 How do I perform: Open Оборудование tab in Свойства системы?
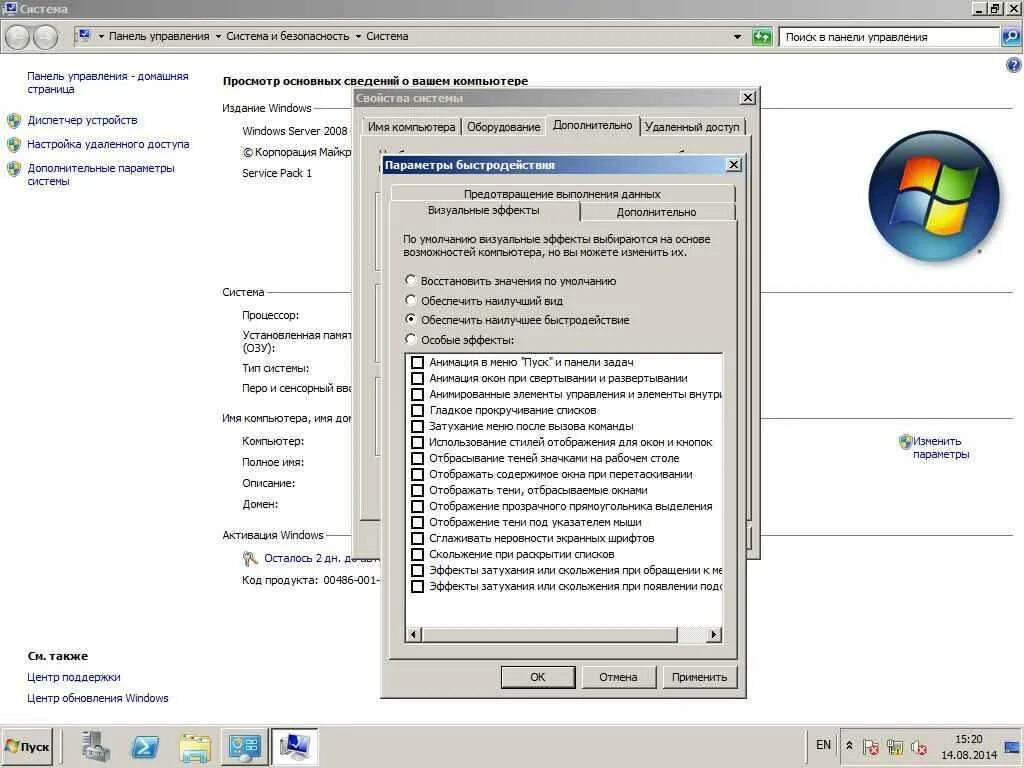coord(504,127)
